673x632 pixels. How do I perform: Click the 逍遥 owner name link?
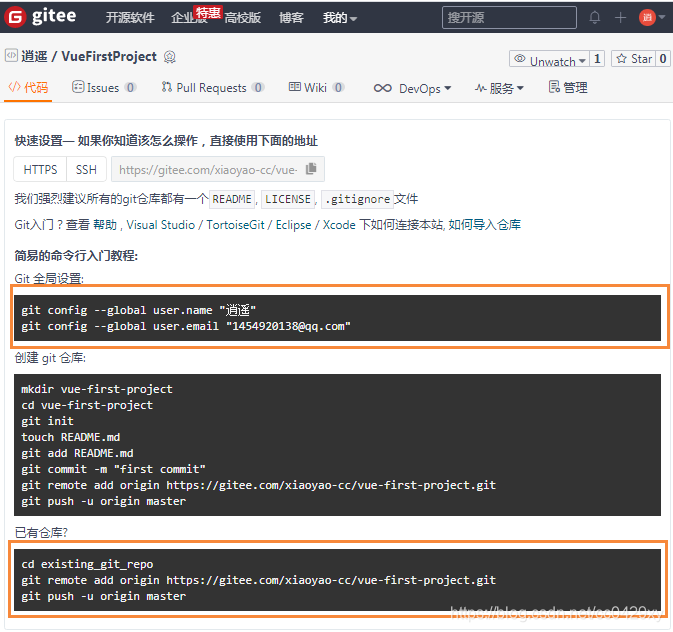point(34,56)
